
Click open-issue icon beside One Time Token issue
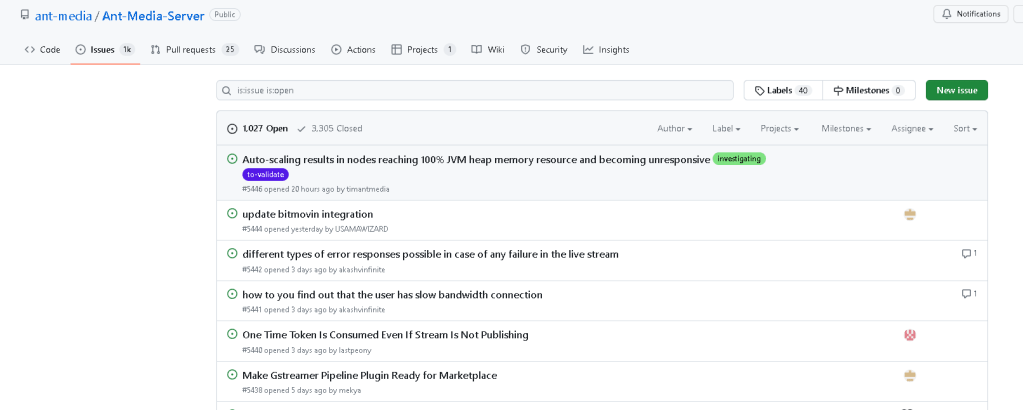pos(232,334)
